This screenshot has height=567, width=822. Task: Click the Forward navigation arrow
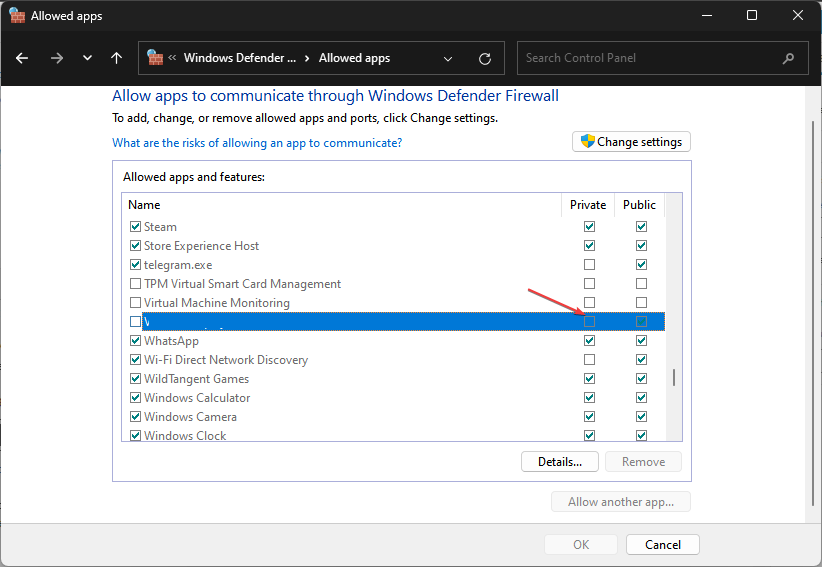pos(56,58)
